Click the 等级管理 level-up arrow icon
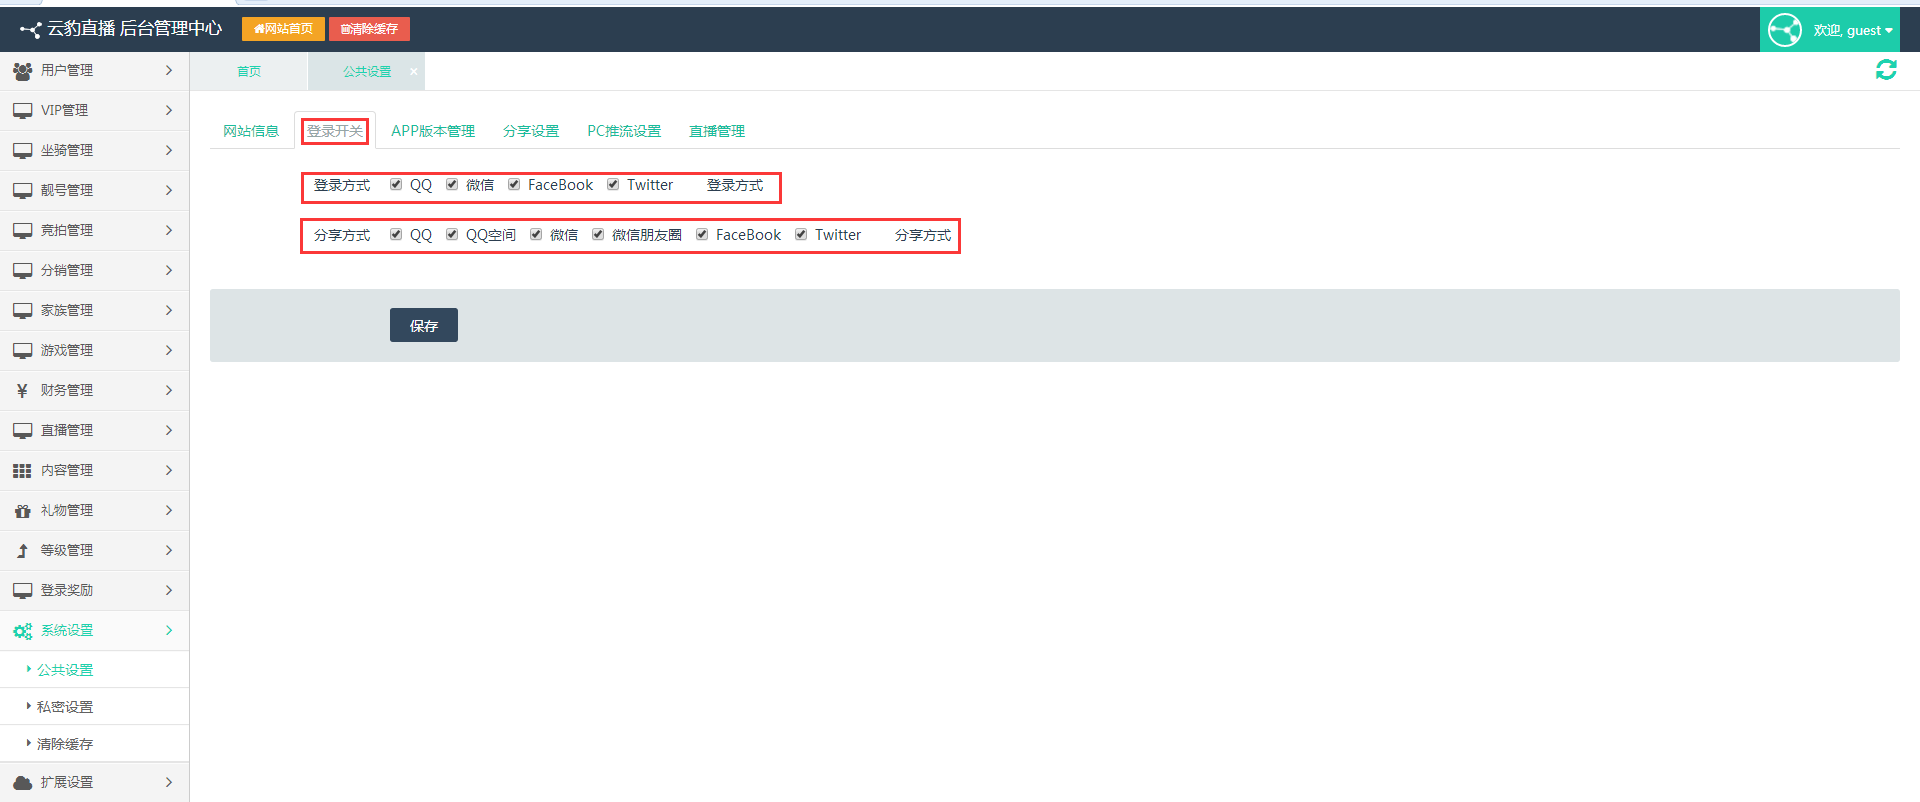Screen dimensions: 1920x802 [x=22, y=551]
